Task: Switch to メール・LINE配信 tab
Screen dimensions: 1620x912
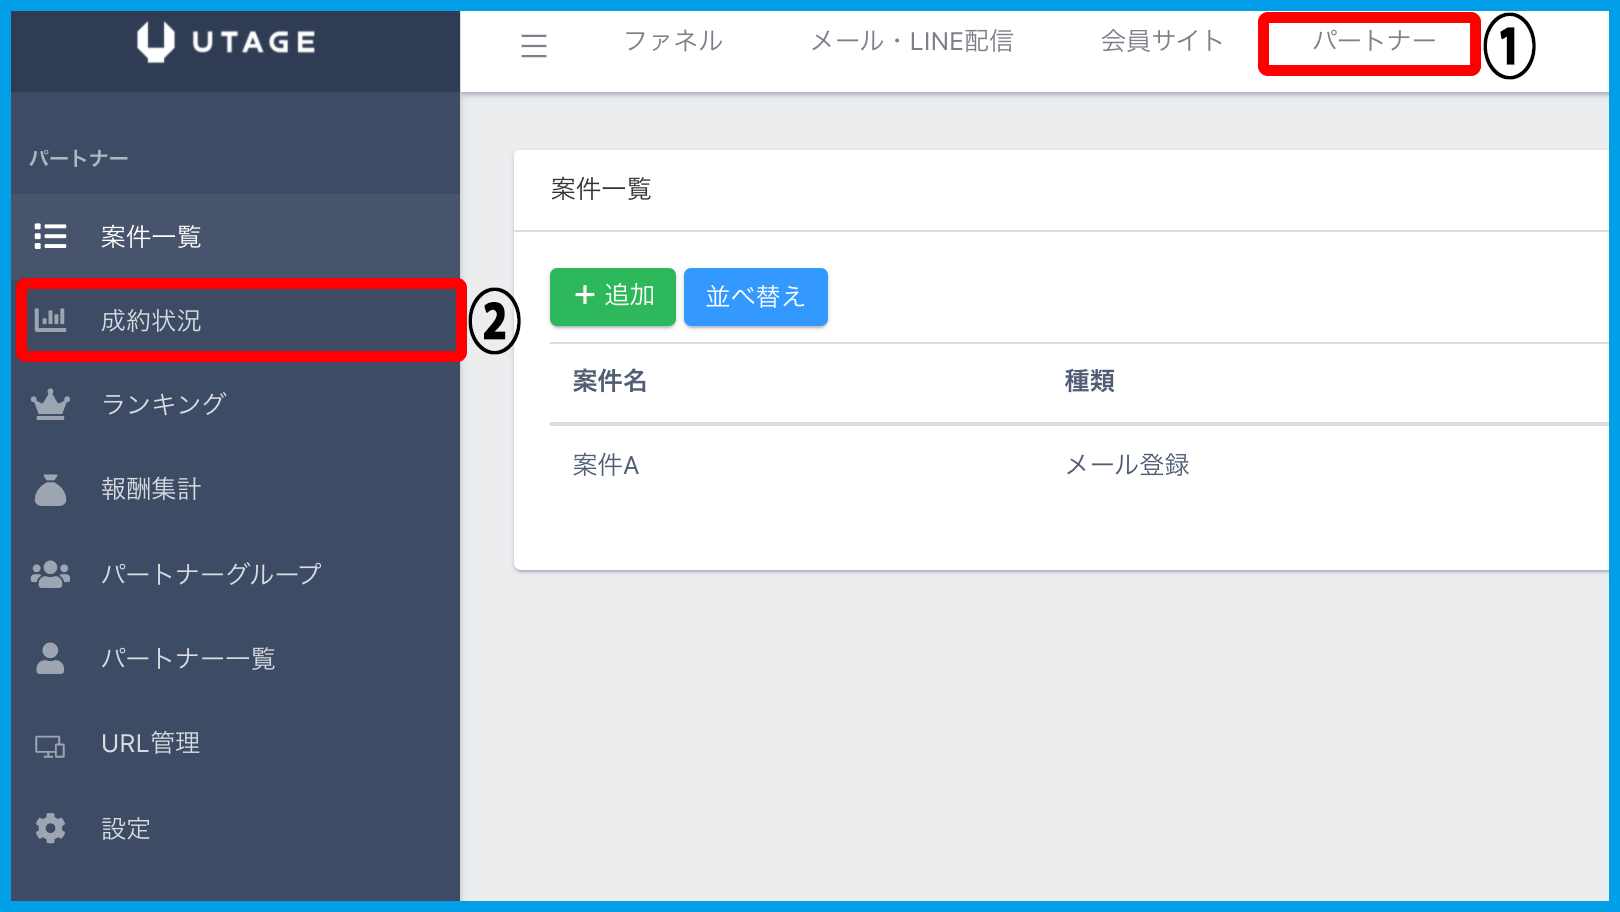Action: 912,41
